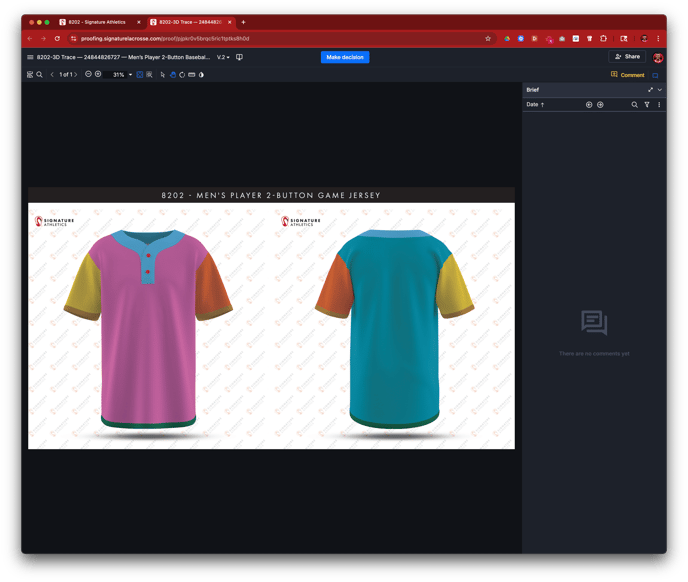Screen dimensions: 688x582
Task: Toggle the contrast half-circle icon in toolbar
Action: (201, 74)
